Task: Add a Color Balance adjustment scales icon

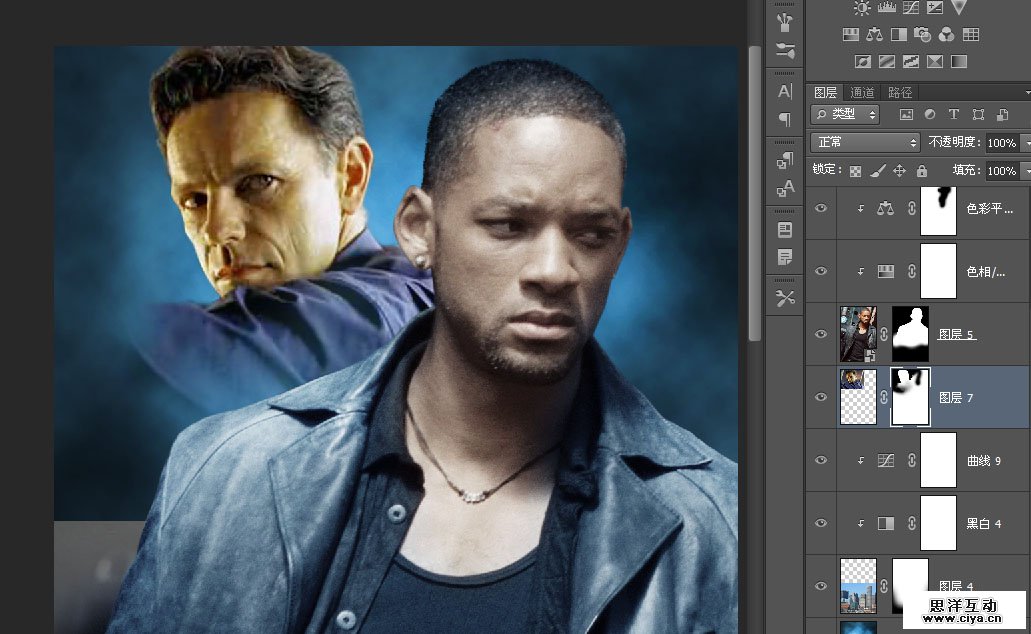Action: (x=875, y=34)
